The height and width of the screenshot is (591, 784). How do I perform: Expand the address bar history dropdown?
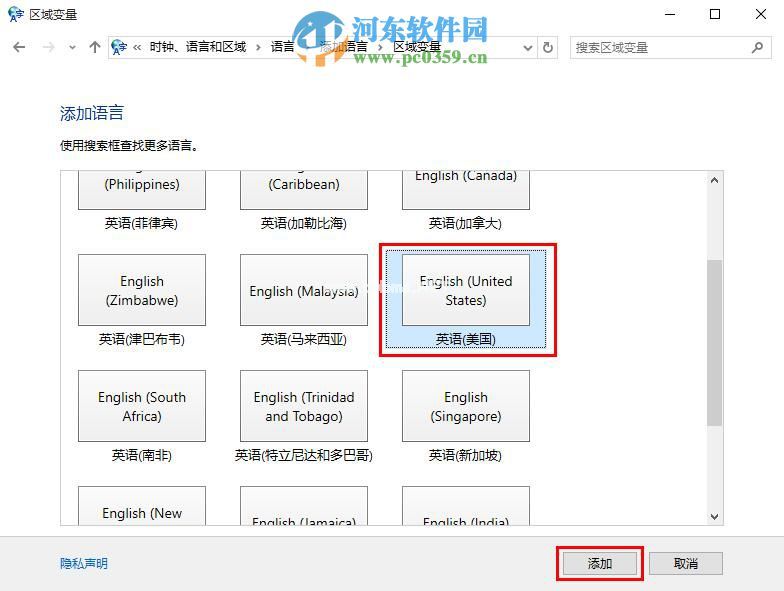coord(528,48)
